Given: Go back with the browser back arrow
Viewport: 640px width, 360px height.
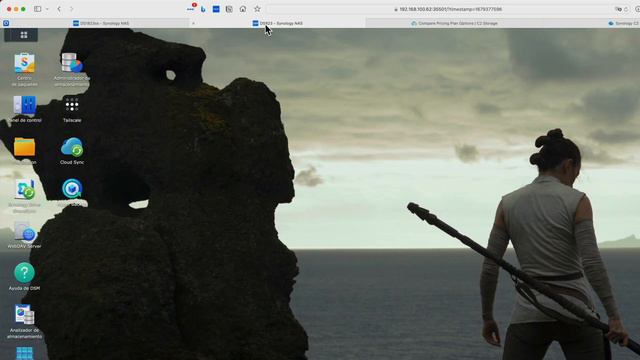Looking at the screenshot, I should click(59, 9).
